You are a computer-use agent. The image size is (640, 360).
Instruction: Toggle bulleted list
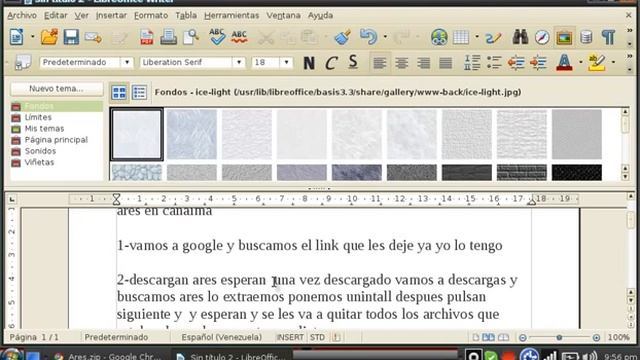click(494, 63)
